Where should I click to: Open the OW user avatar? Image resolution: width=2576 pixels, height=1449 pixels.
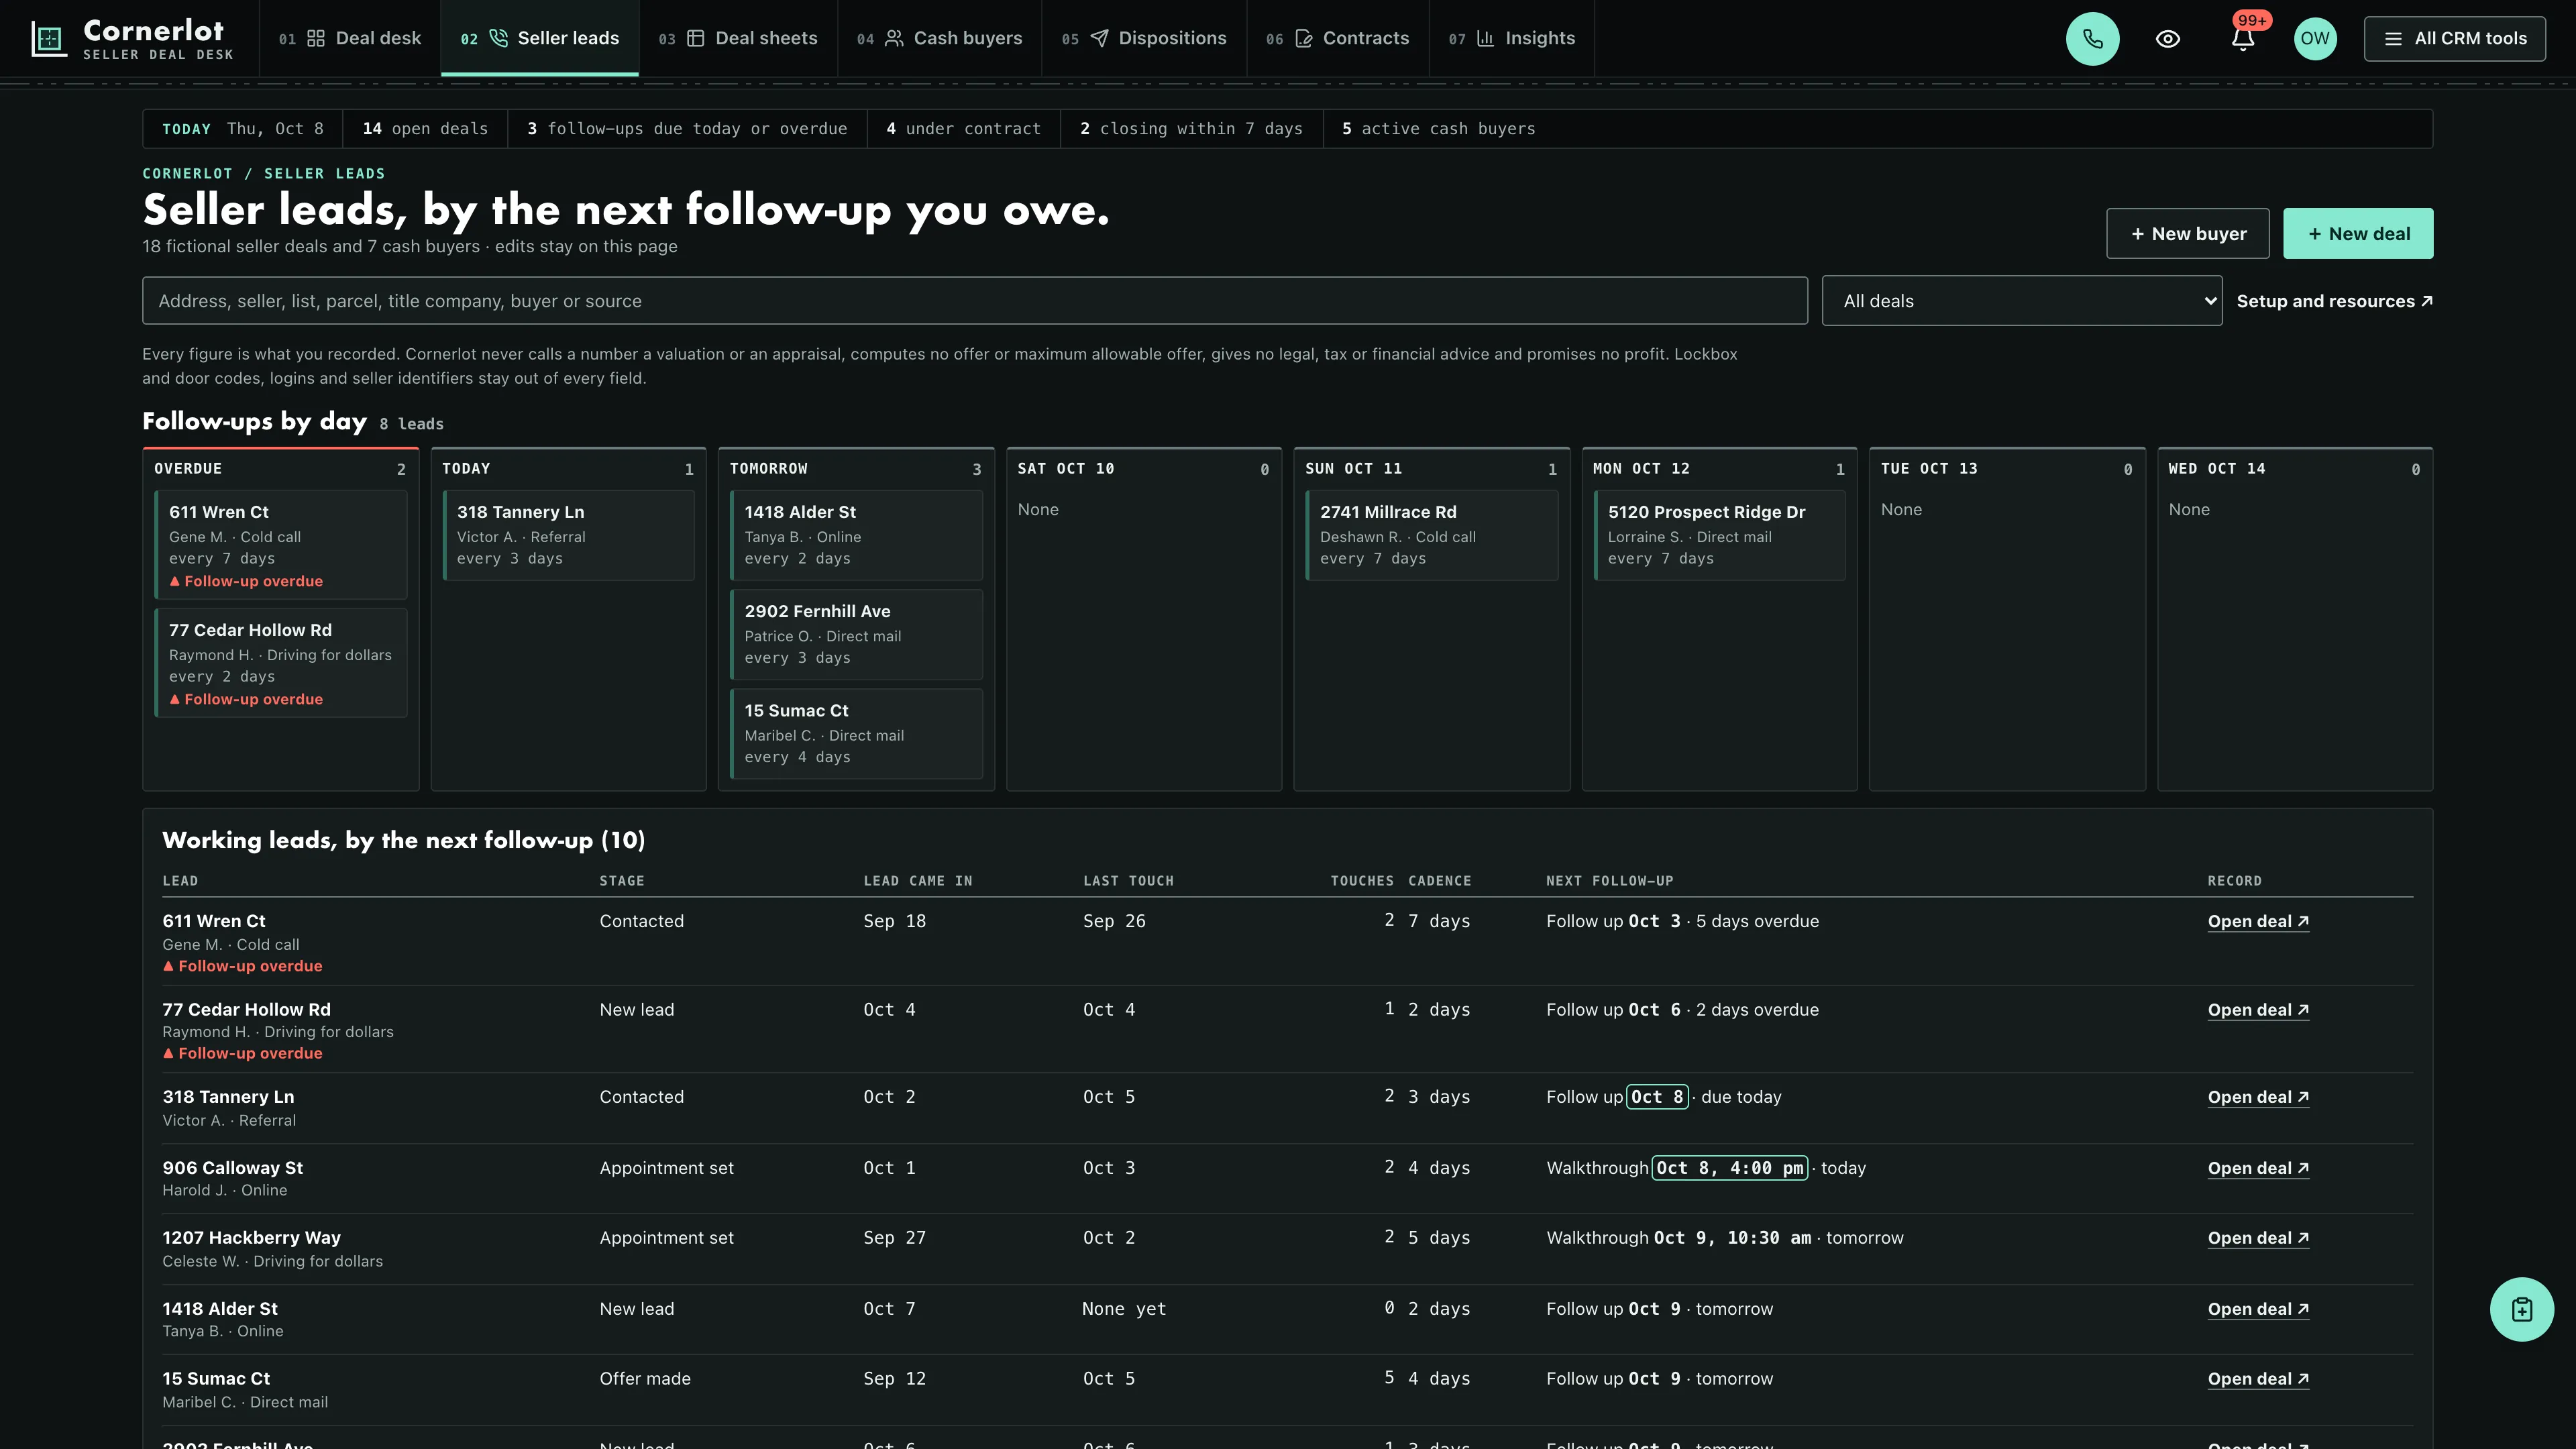(x=2314, y=39)
